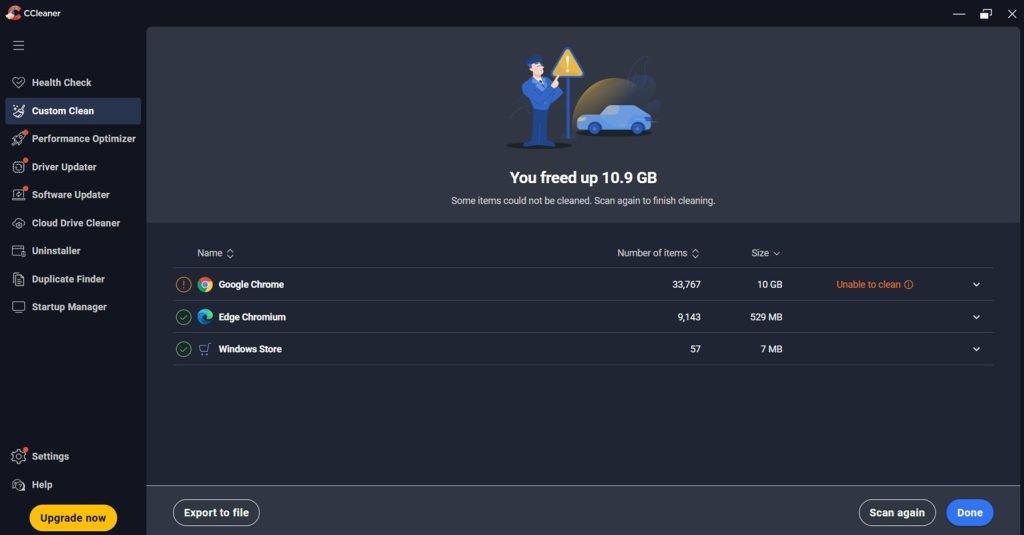Click the Google Chrome row name
Viewport: 1024px width, 535px height.
251,284
